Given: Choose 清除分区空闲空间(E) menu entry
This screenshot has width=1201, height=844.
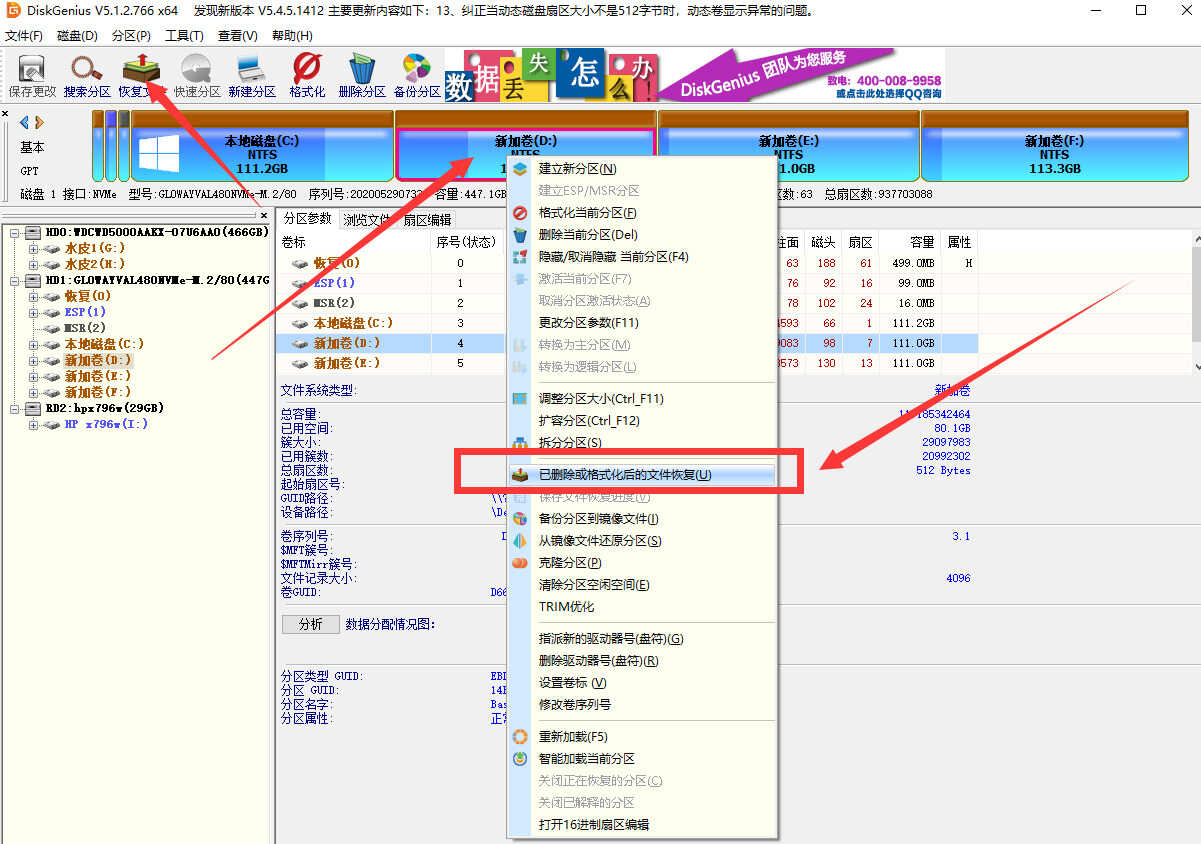Looking at the screenshot, I should coord(642,585).
